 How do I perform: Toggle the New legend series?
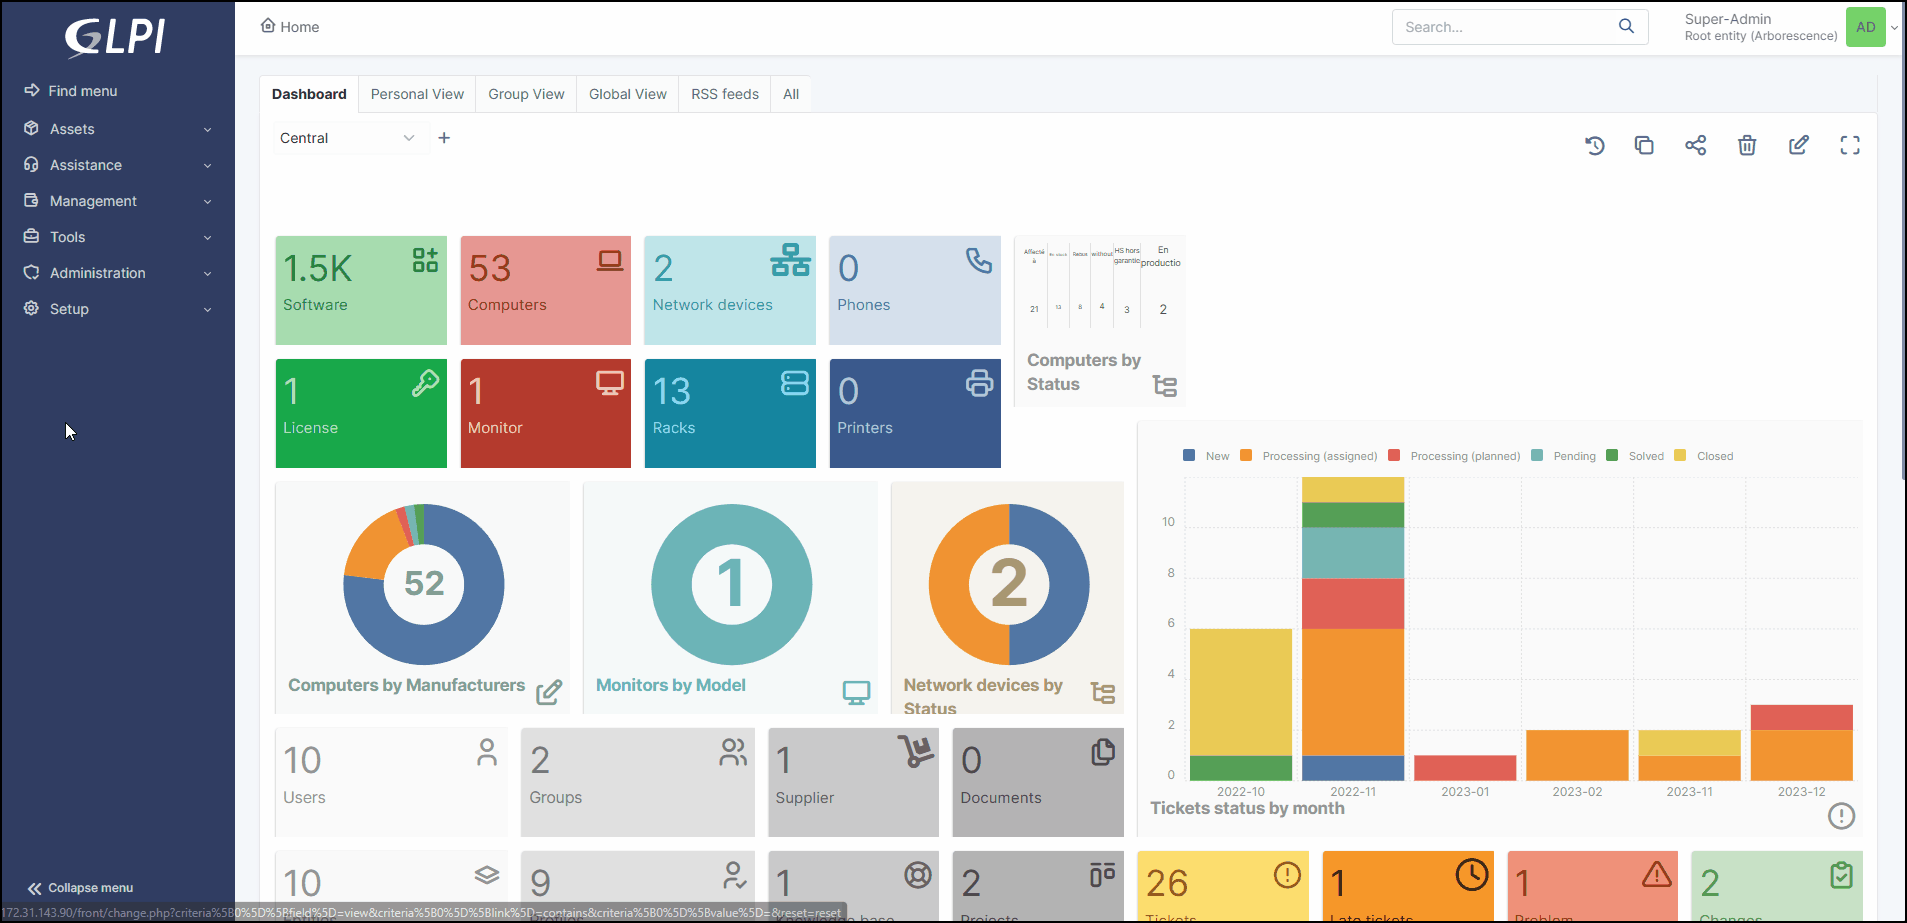[1206, 456]
